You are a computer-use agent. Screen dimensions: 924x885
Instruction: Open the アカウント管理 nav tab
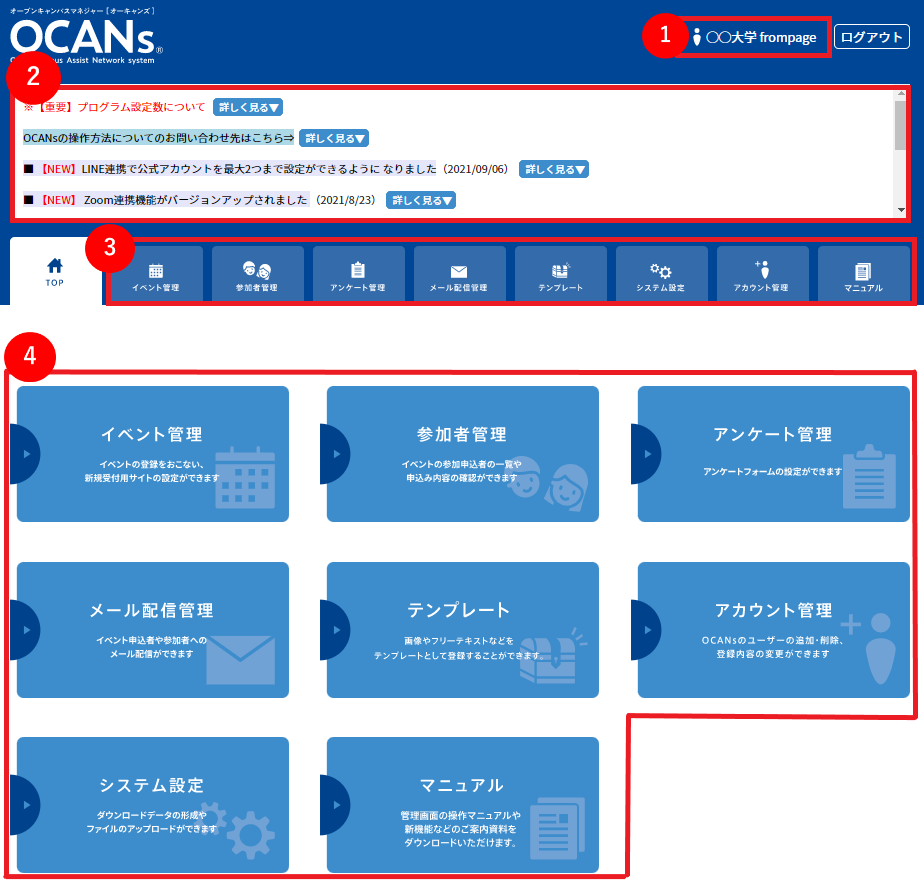[x=762, y=275]
